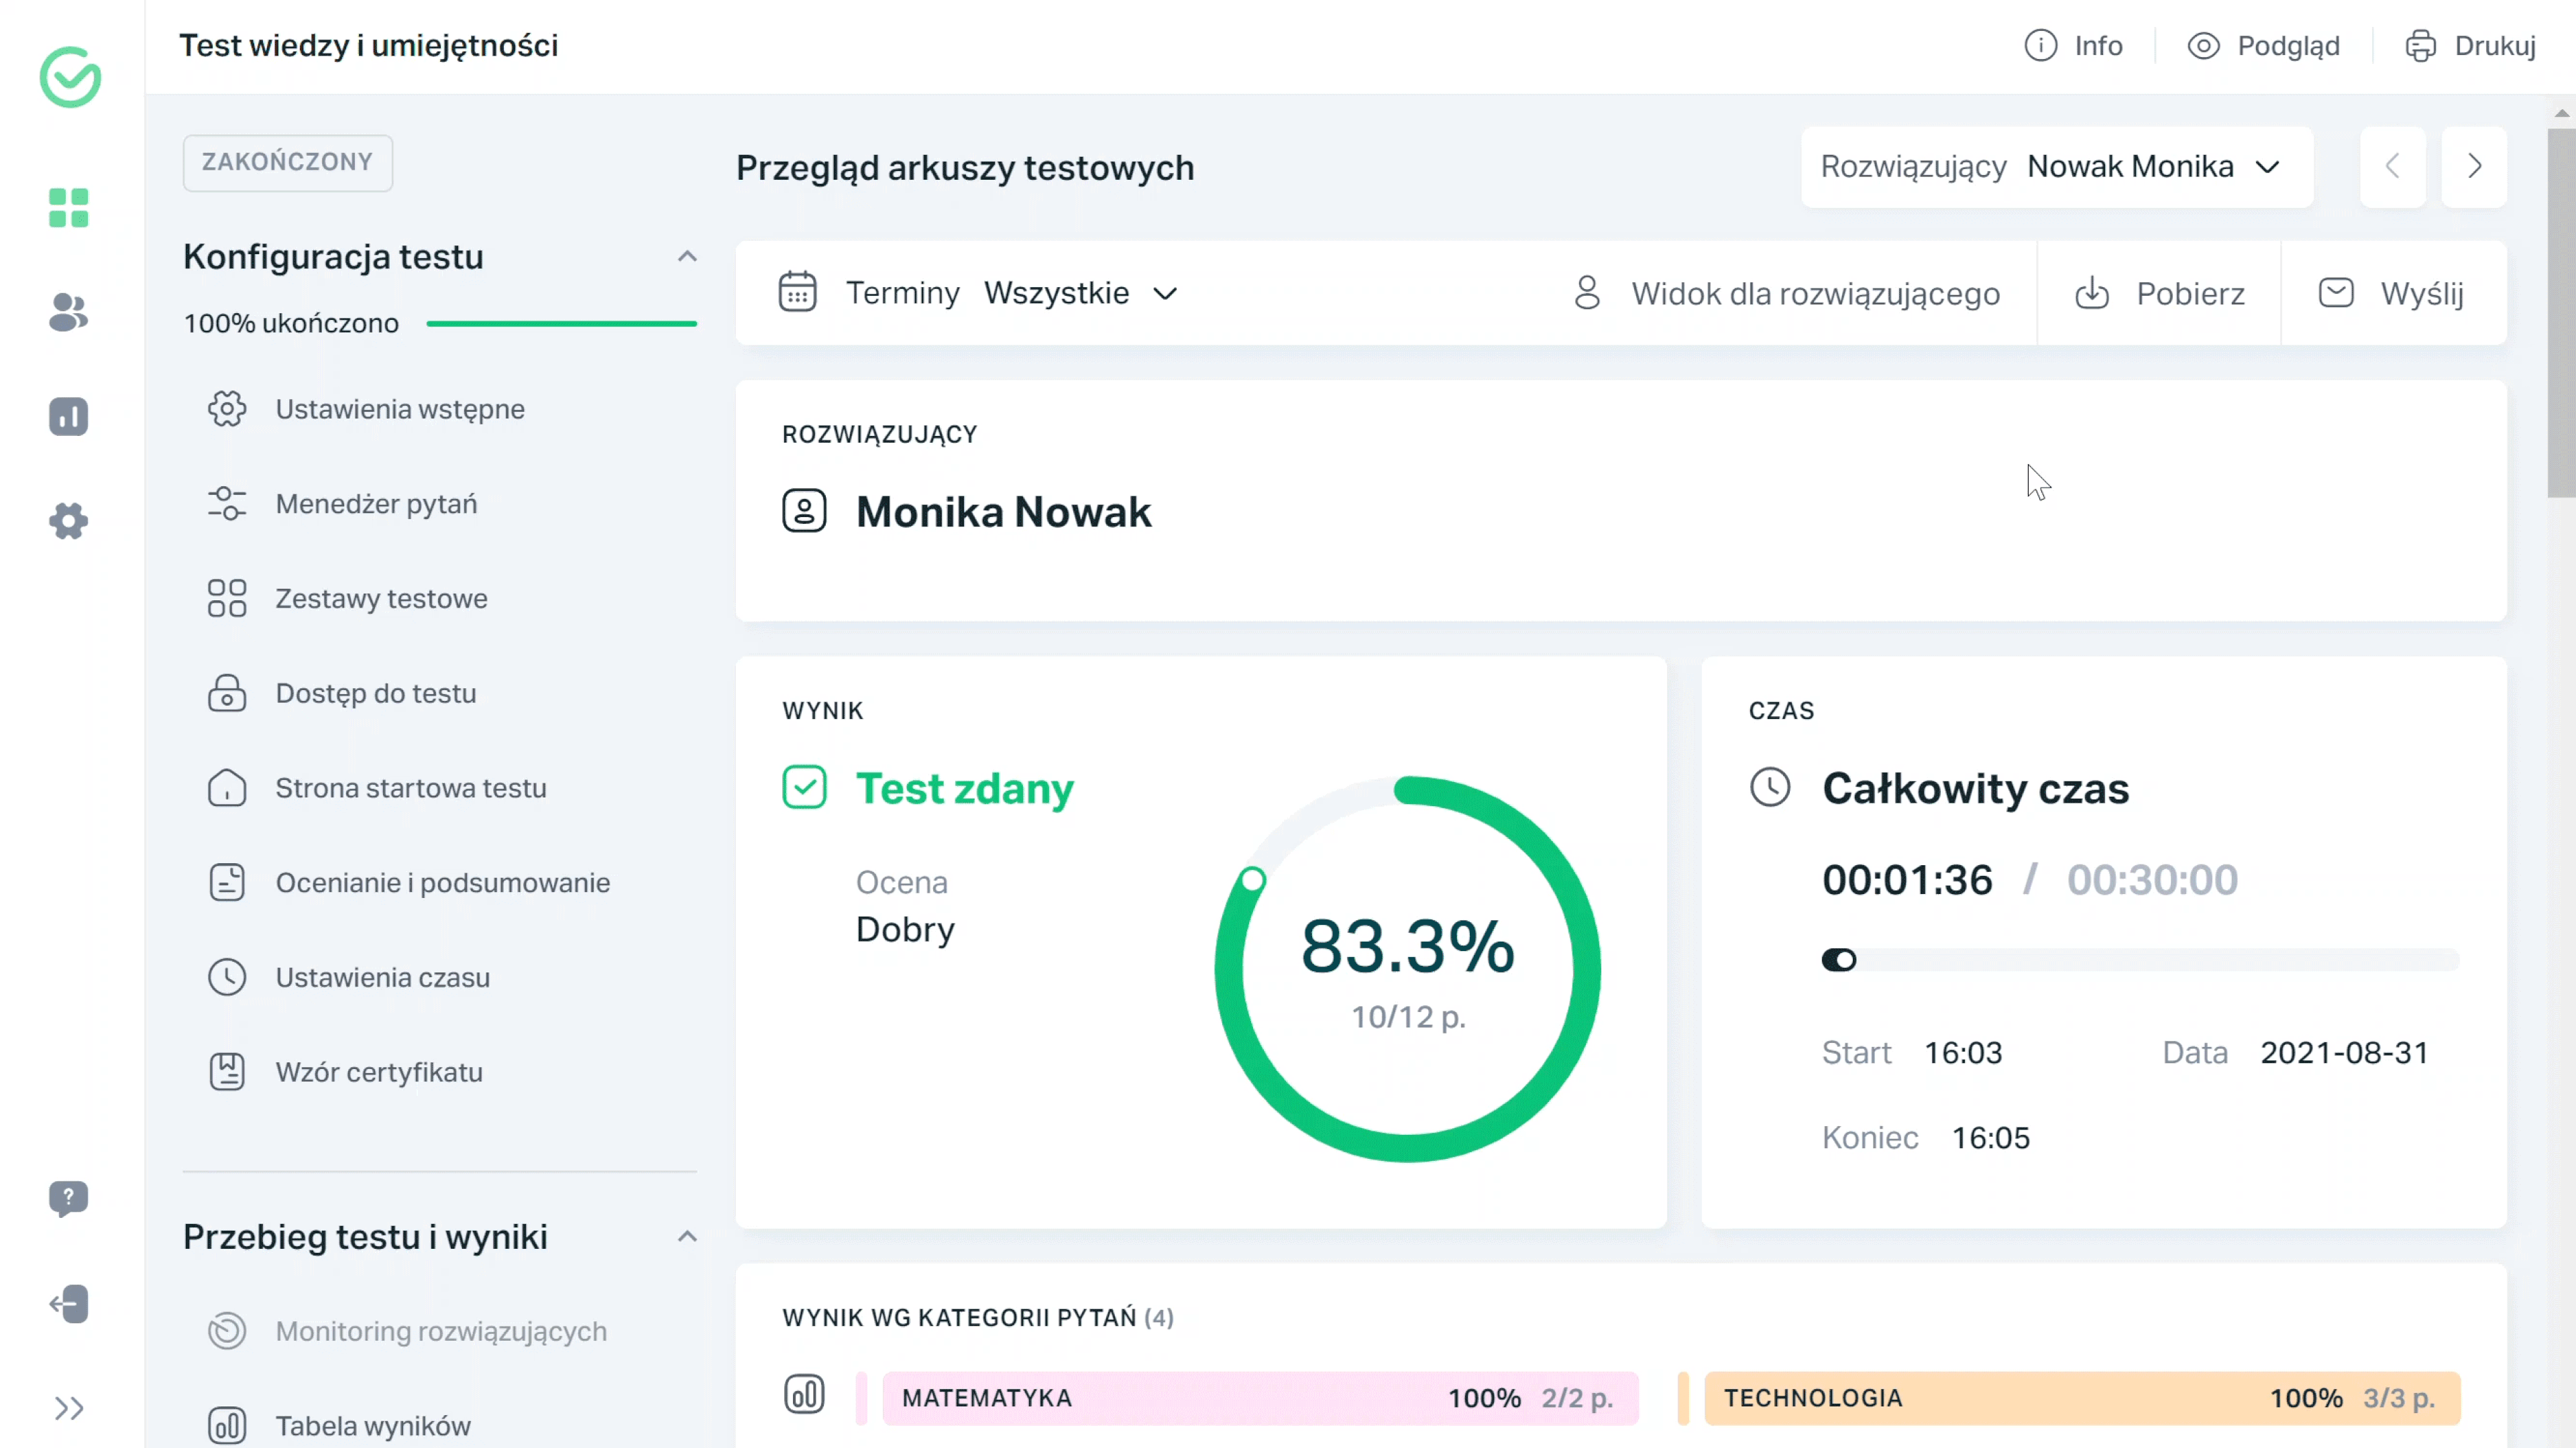2576x1448 pixels.
Task: Toggle the time display switch below total time
Action: pyautogui.click(x=1840, y=960)
